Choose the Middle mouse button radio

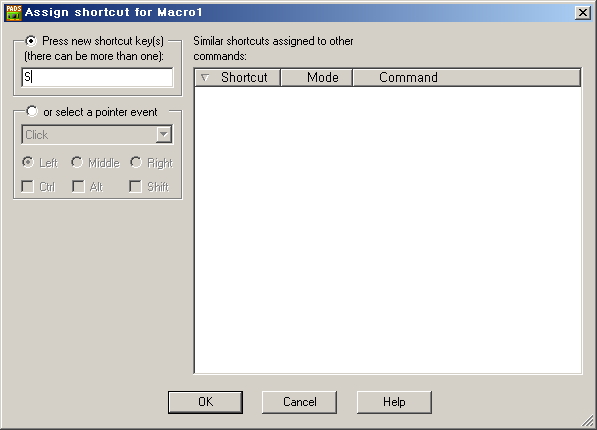pos(77,162)
